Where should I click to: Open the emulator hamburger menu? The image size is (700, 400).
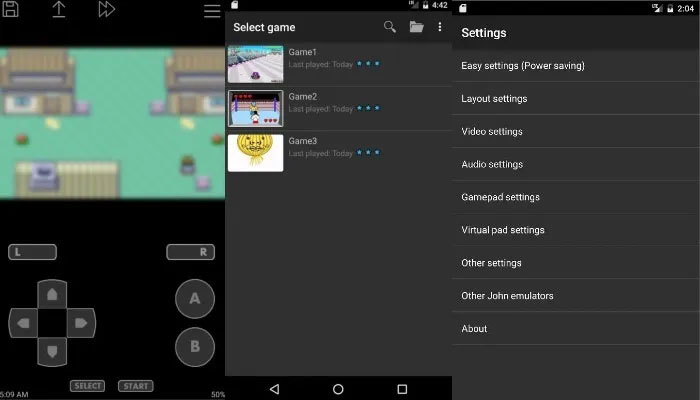tap(212, 11)
